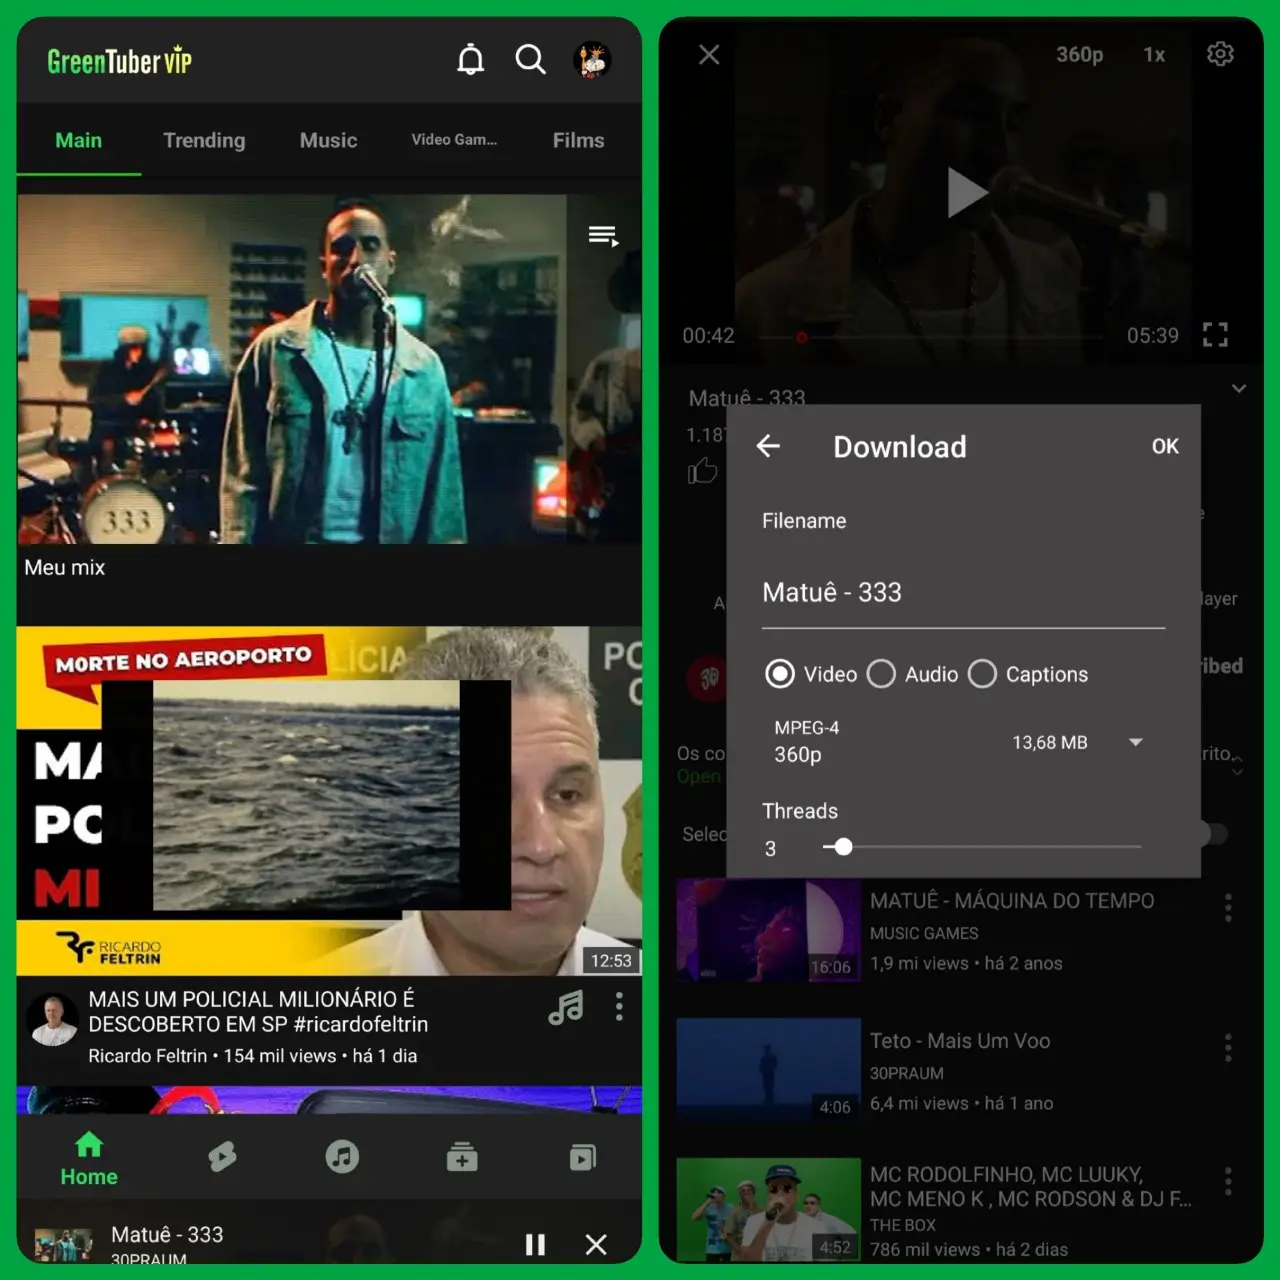Image resolution: width=1280 pixels, height=1280 pixels.
Task: Change the 360p quality selector in player
Action: [x=1080, y=55]
